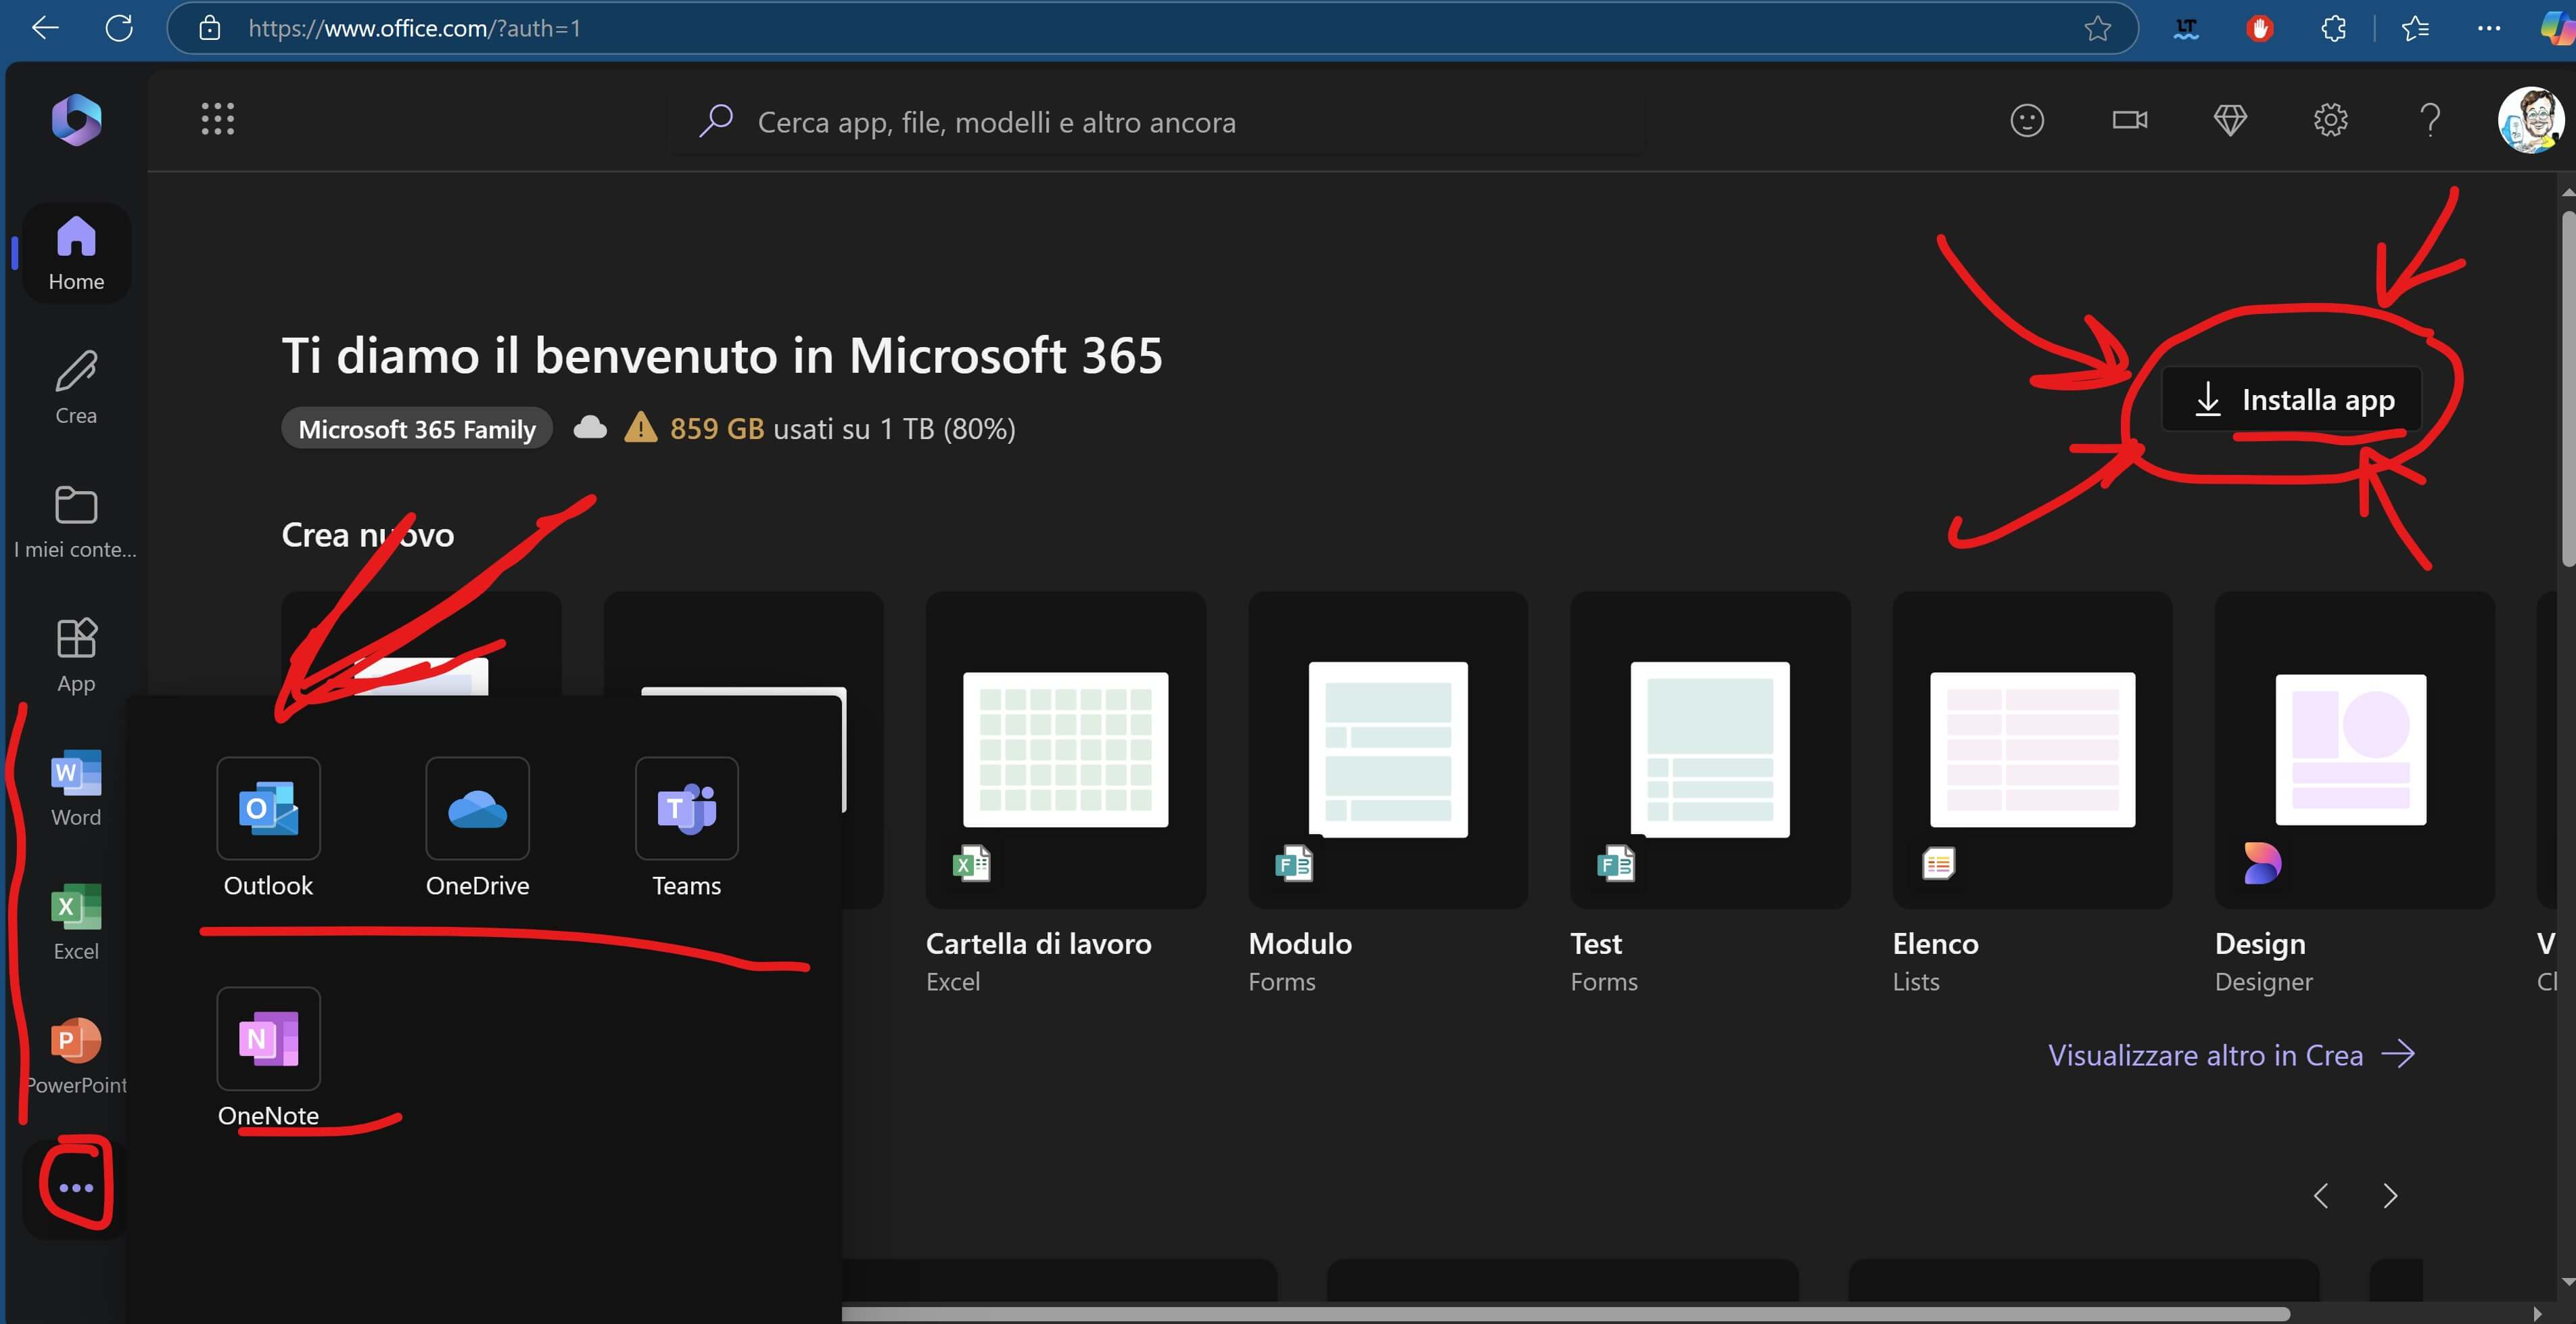Screen dimensions: 2576x1324
Task: Click the Installa app button
Action: [2292, 400]
